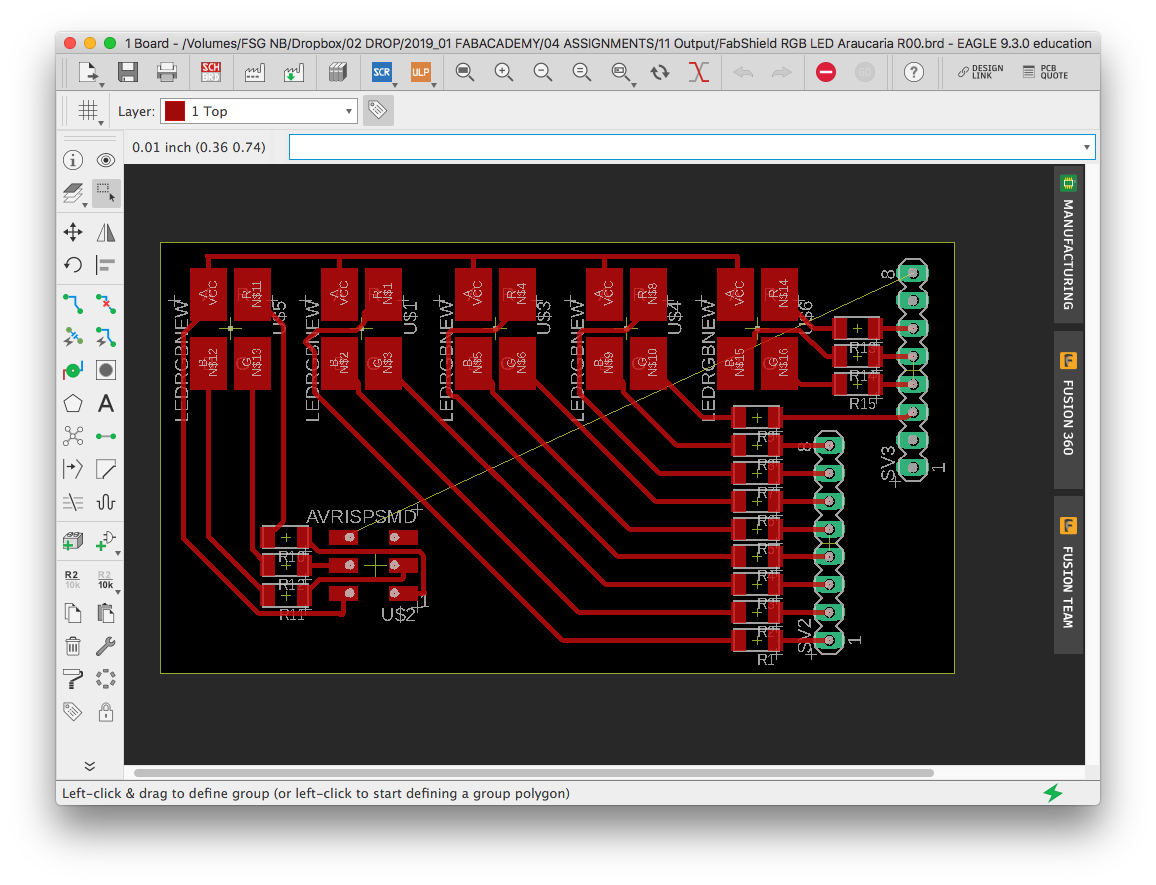Select the Lock tool
The height and width of the screenshot is (885, 1156).
tap(105, 712)
